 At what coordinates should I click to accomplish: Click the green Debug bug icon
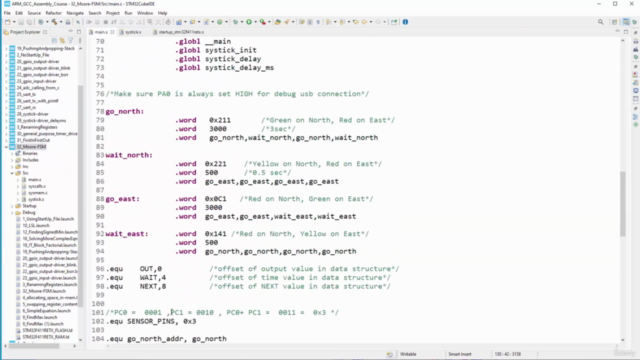236,22
